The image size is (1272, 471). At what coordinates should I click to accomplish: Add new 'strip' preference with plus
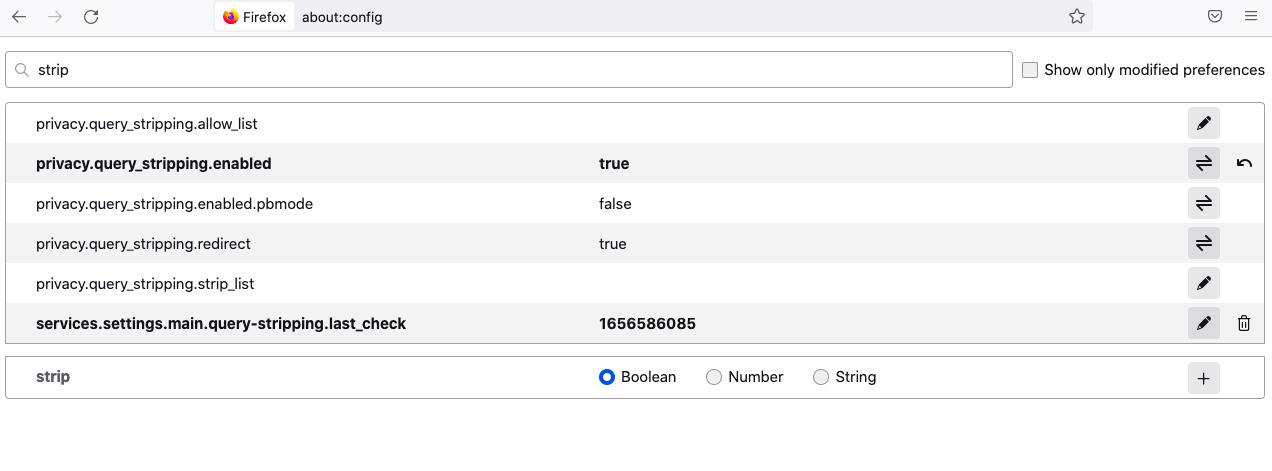click(1204, 378)
